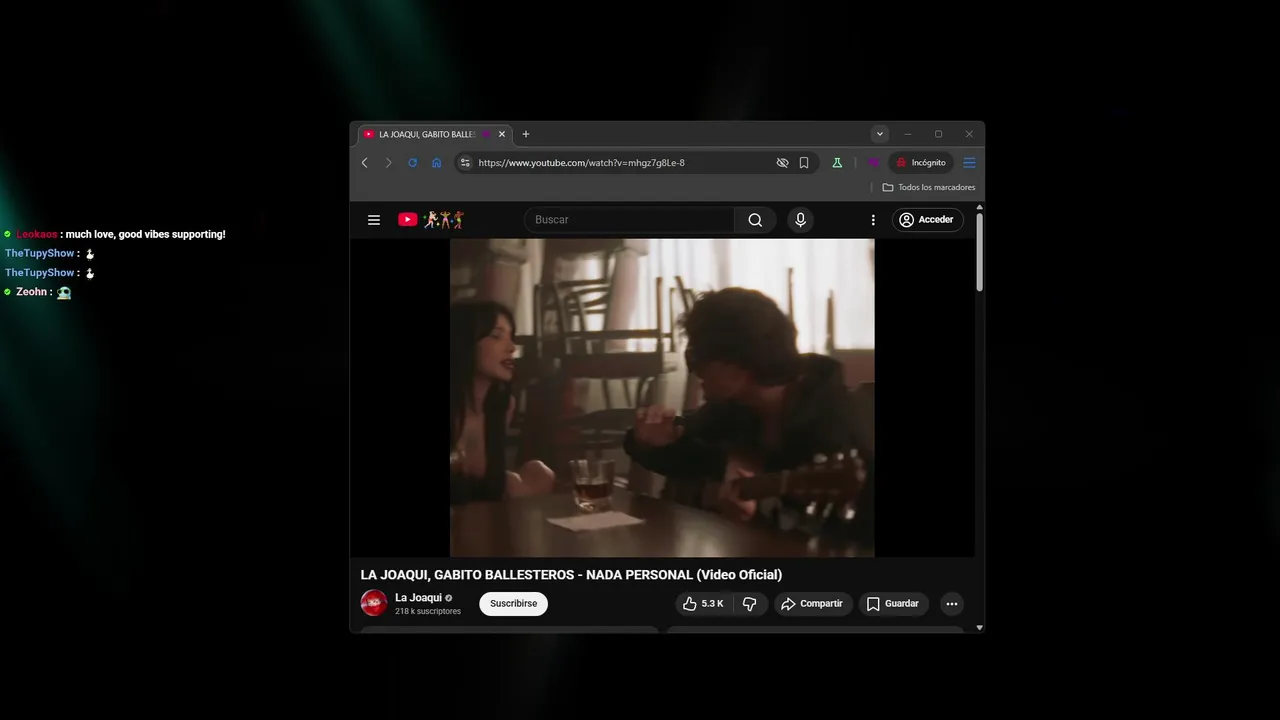Open the browser main menu icon

click(x=969, y=163)
